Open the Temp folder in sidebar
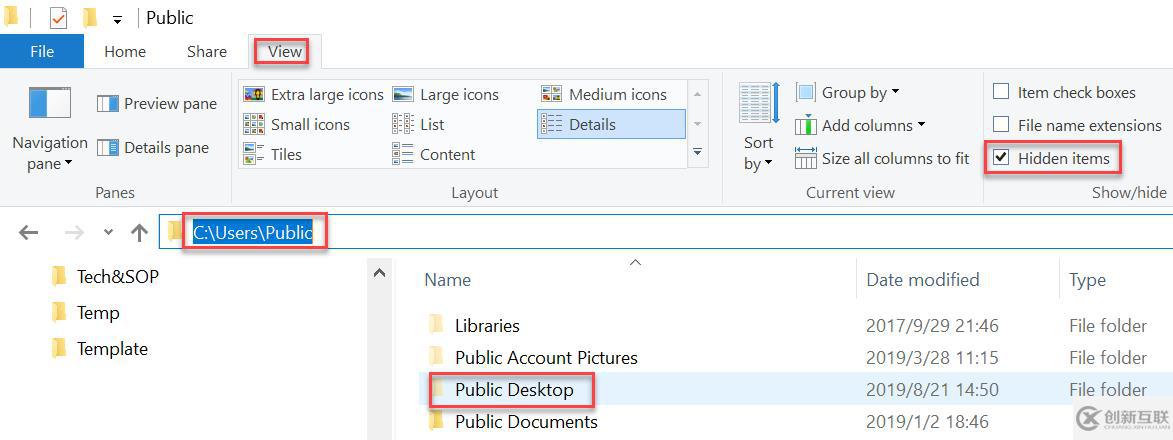Image resolution: width=1173 pixels, height=440 pixels. [98, 312]
